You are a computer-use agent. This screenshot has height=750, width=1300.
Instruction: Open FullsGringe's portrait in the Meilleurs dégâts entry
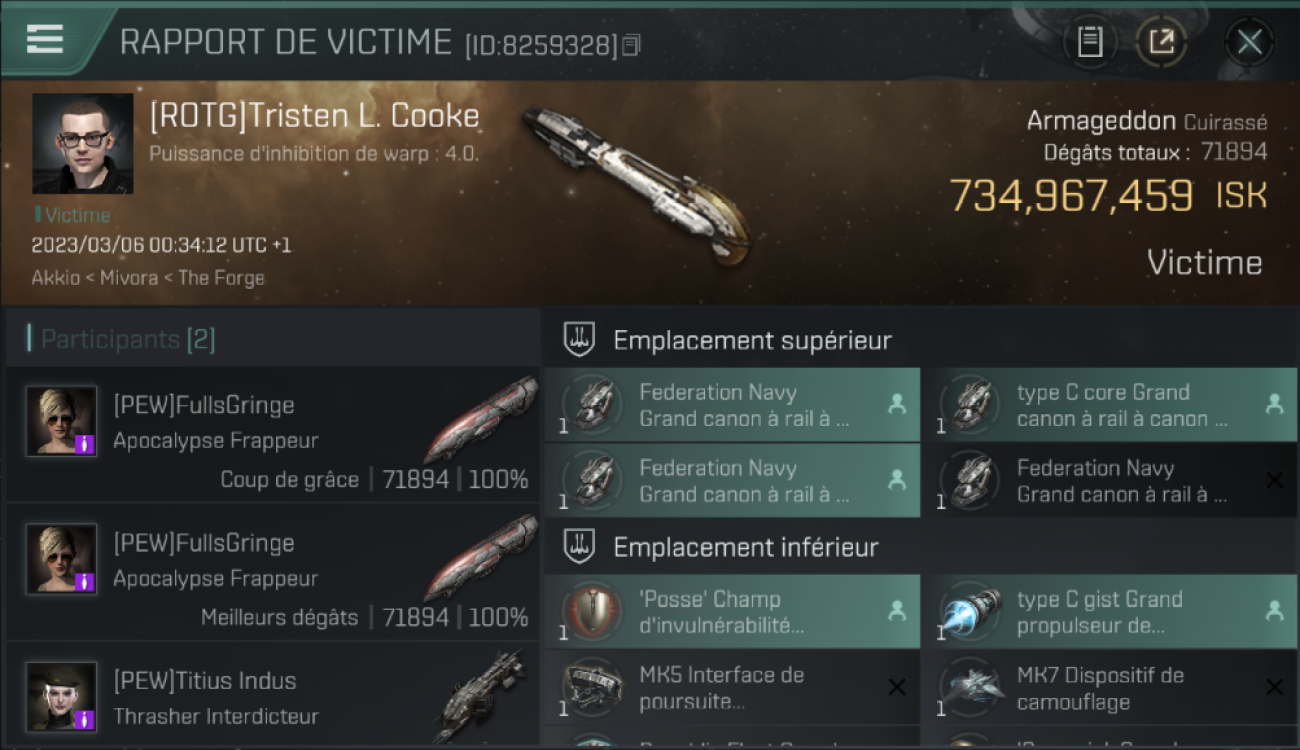point(62,559)
